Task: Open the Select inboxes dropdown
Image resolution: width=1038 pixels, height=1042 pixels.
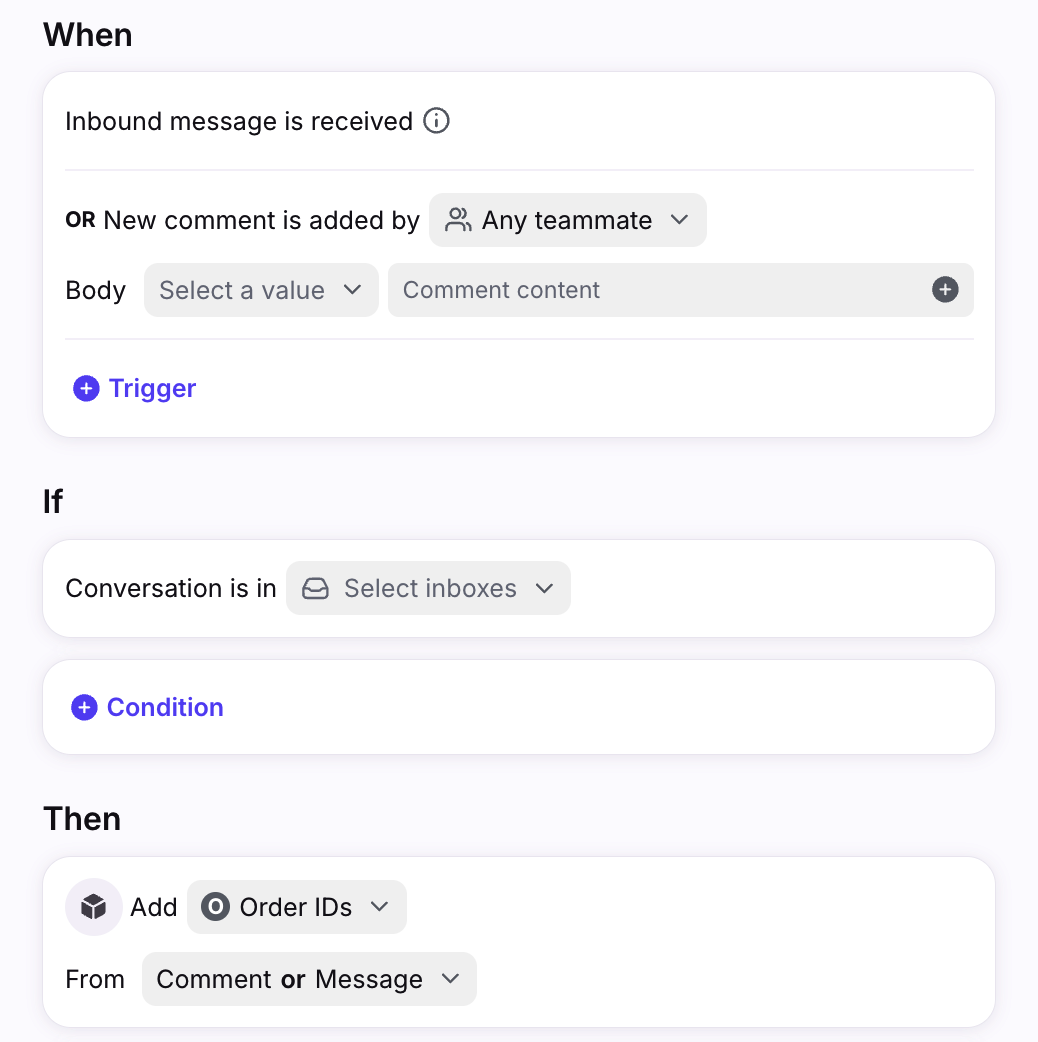Action: click(x=428, y=588)
